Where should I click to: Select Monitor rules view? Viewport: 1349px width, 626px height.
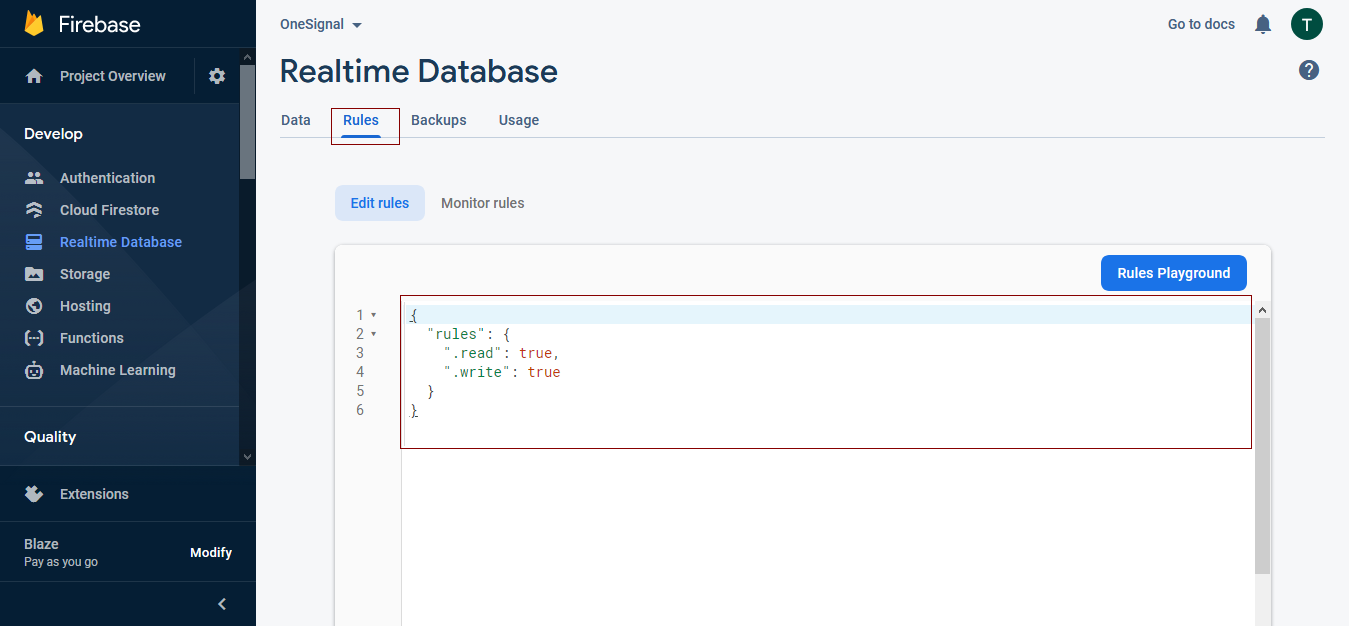482,203
